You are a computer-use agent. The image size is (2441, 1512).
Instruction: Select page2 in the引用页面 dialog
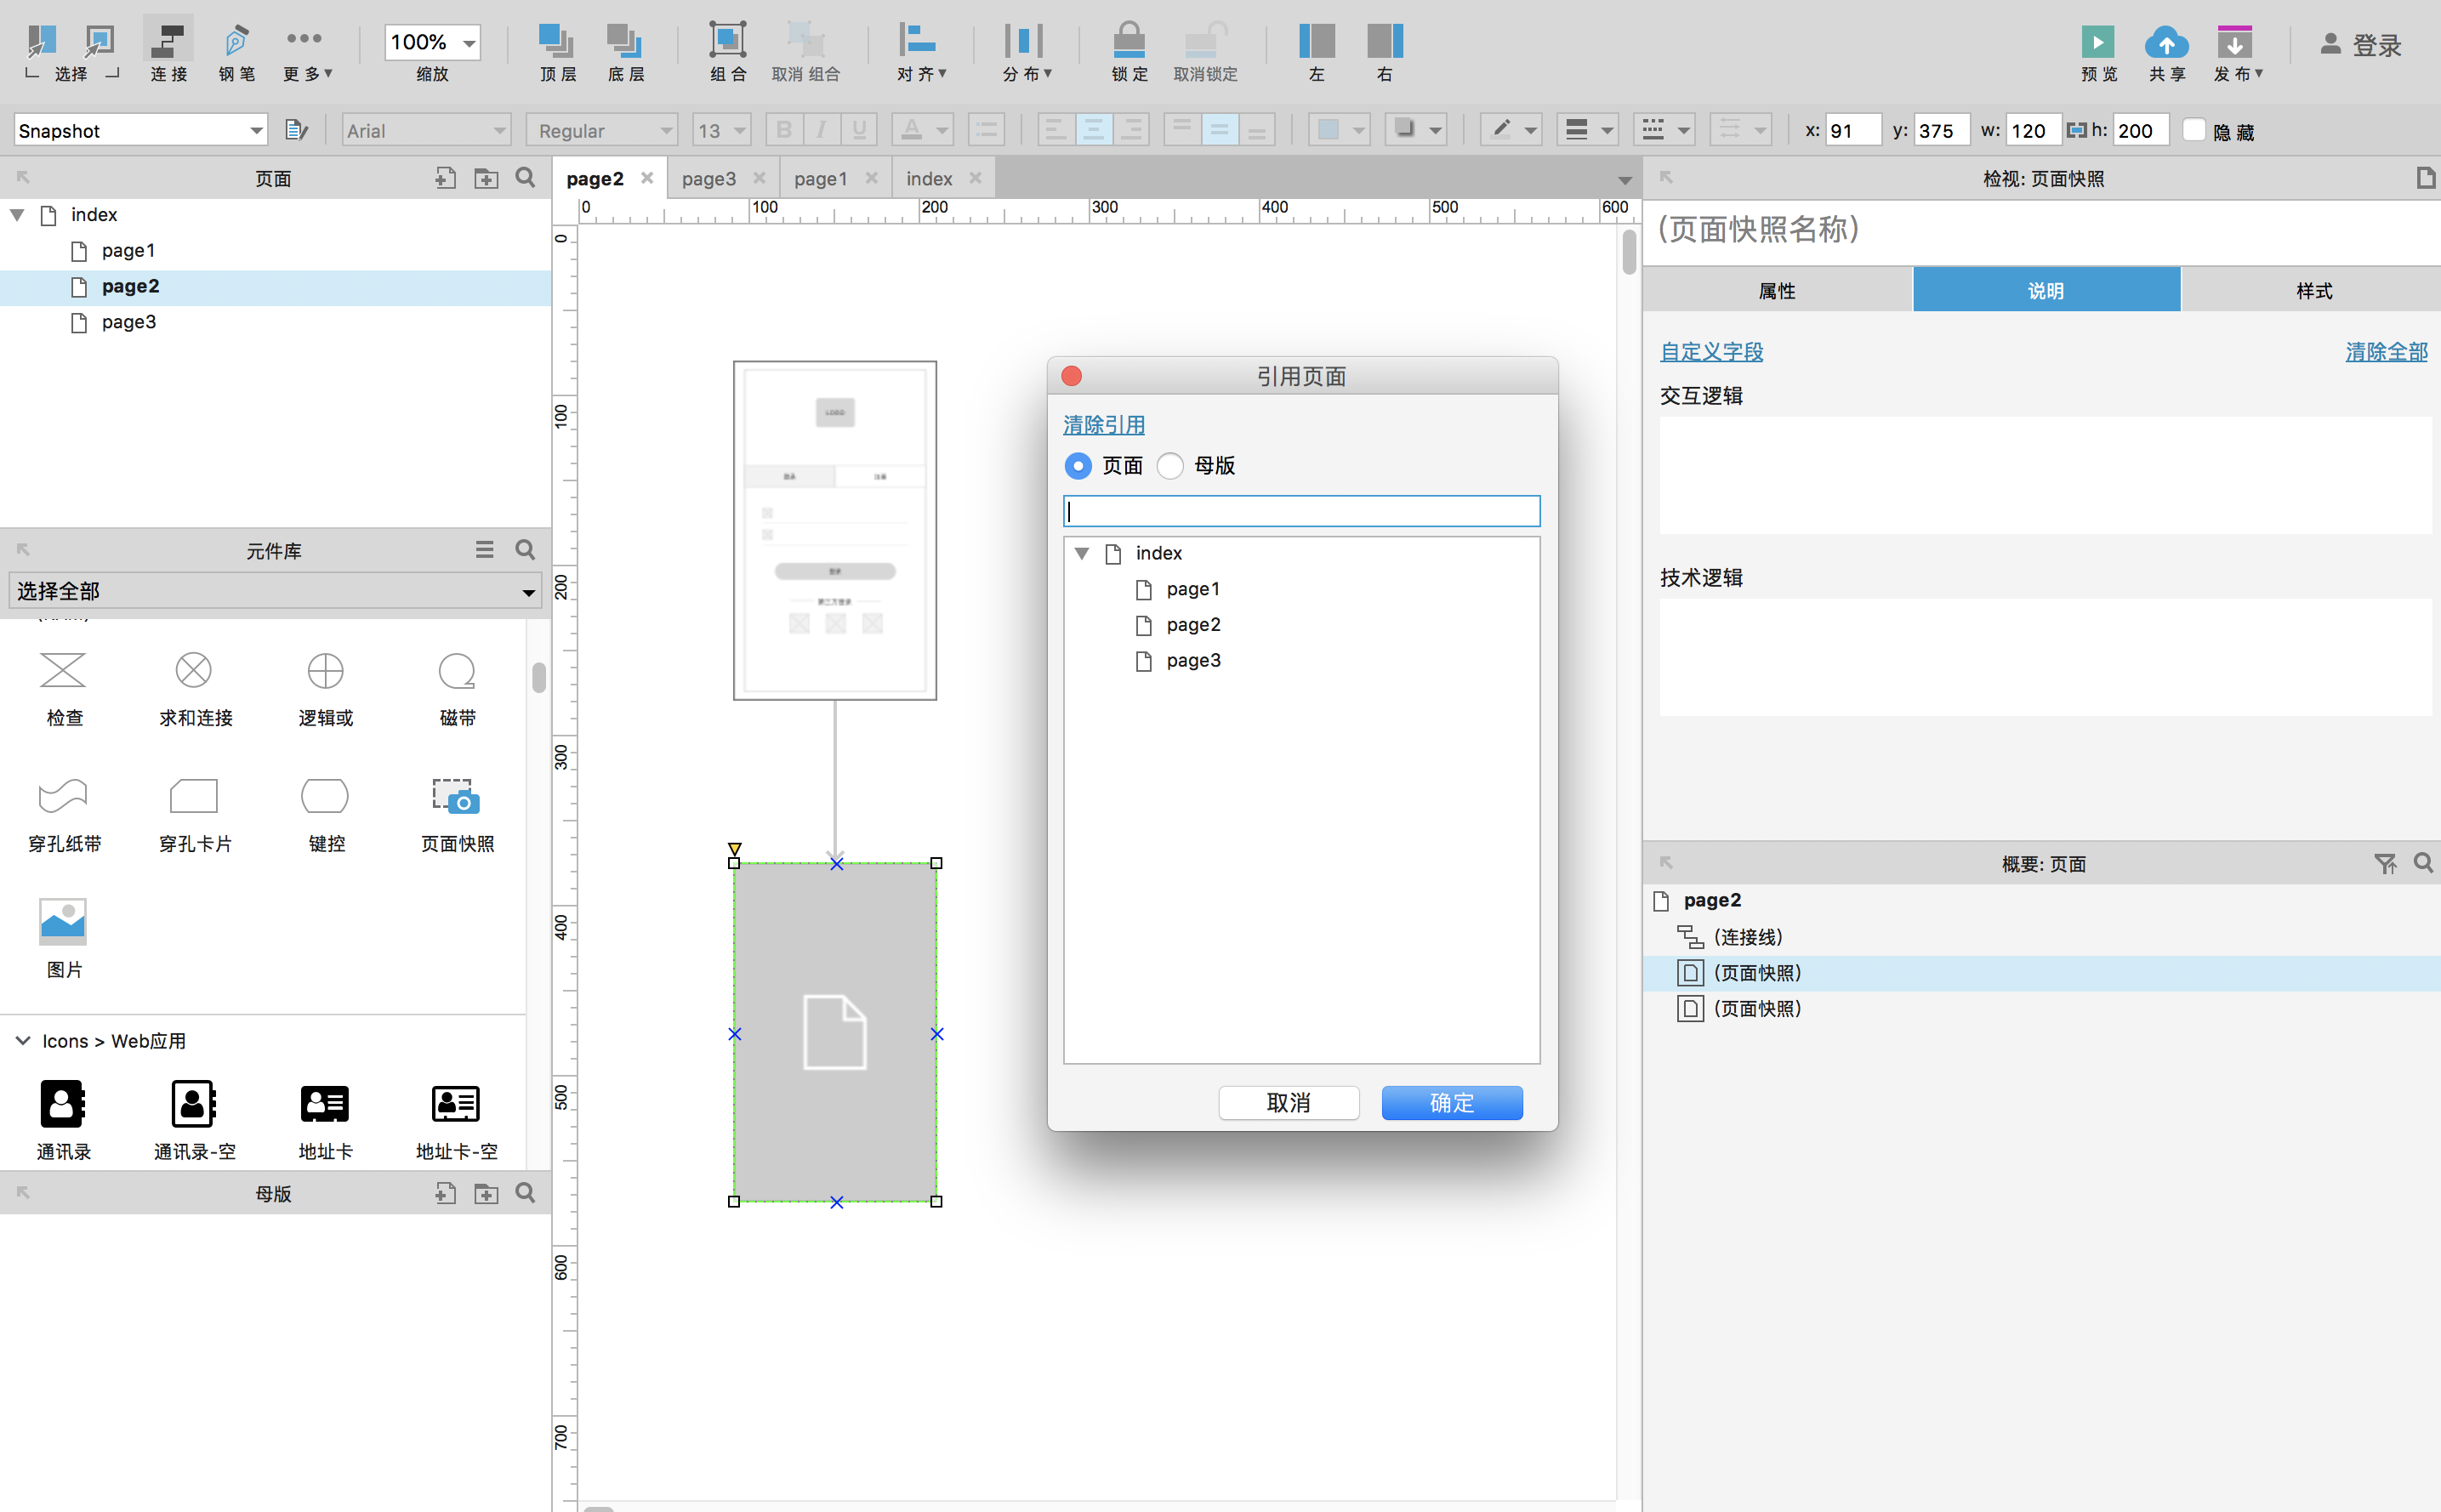click(1192, 624)
